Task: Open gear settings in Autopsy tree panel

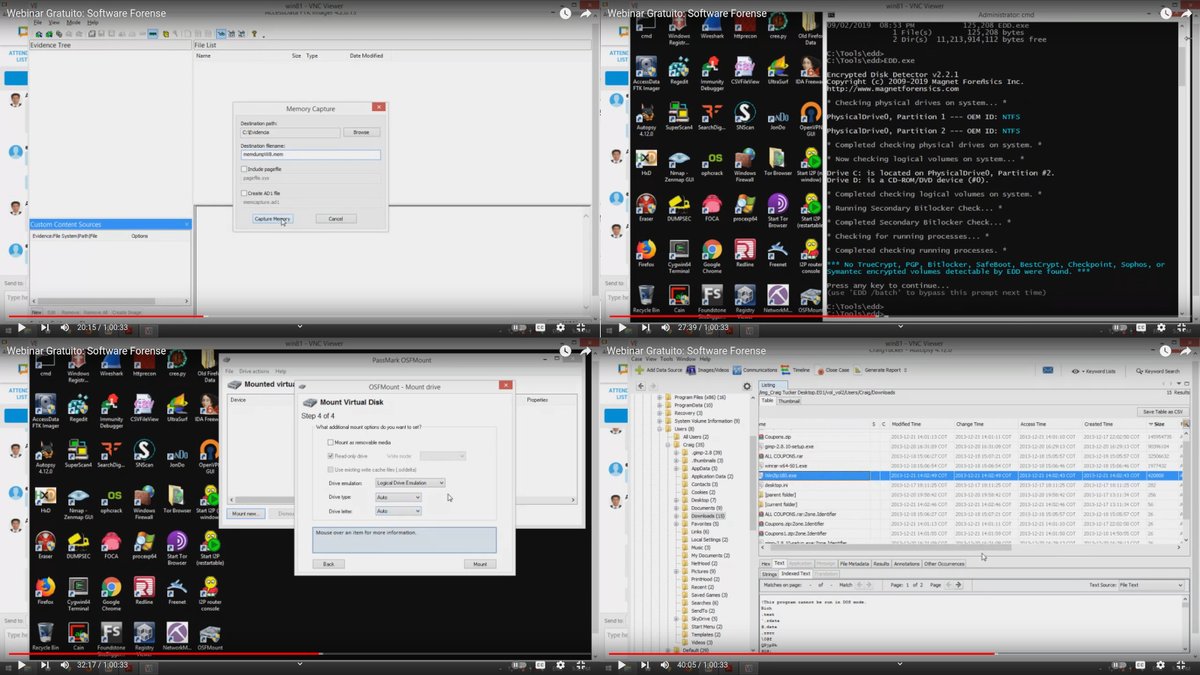Action: tap(746, 385)
